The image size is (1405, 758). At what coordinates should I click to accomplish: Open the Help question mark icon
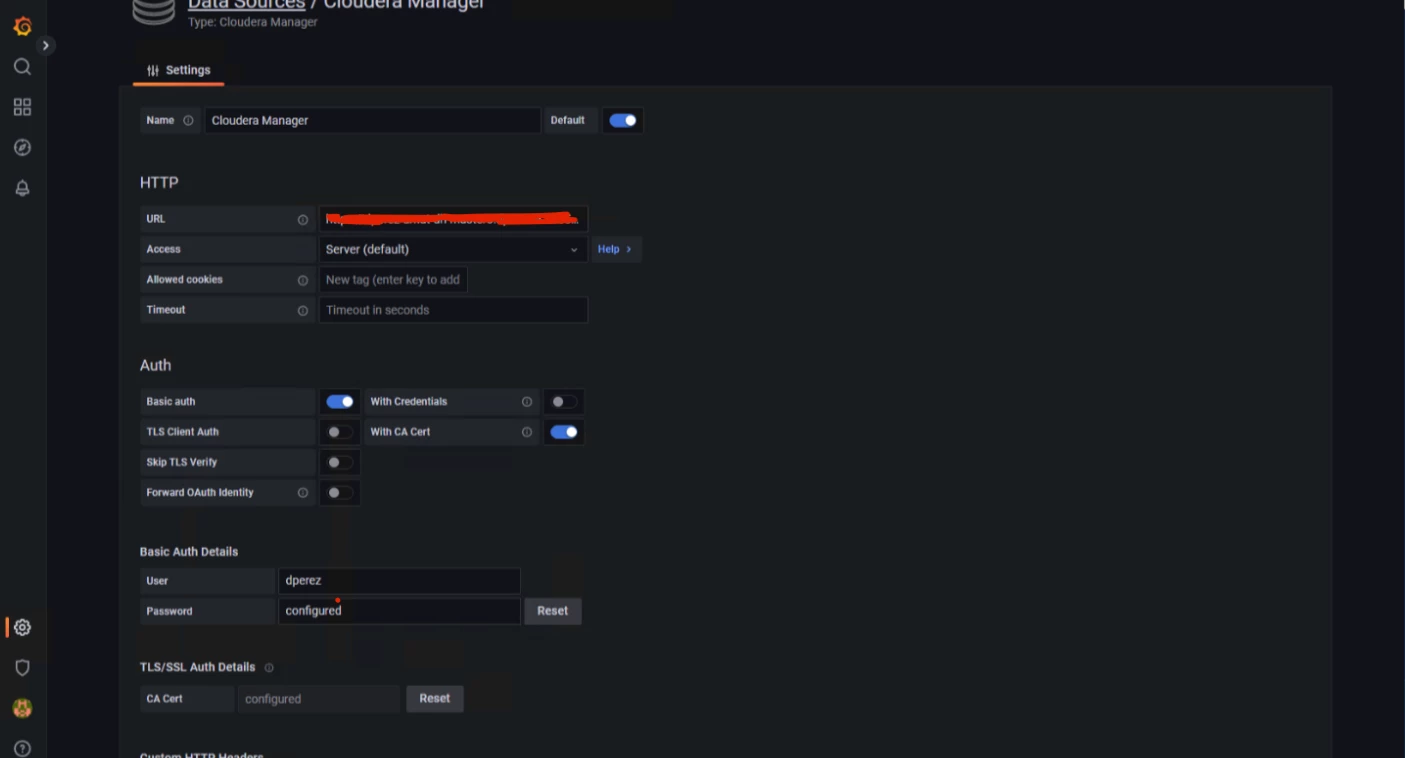[22, 748]
